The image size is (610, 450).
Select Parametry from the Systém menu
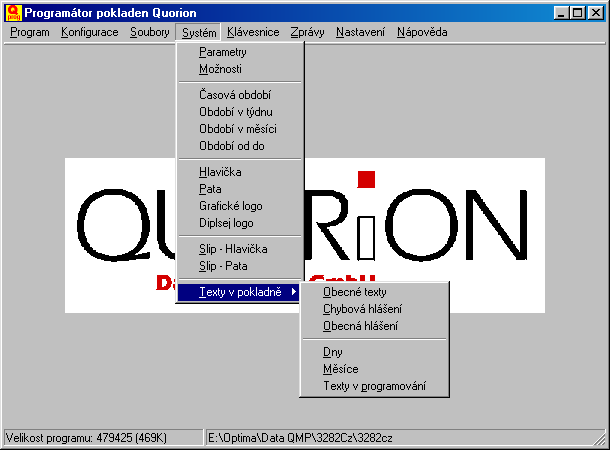240,52
